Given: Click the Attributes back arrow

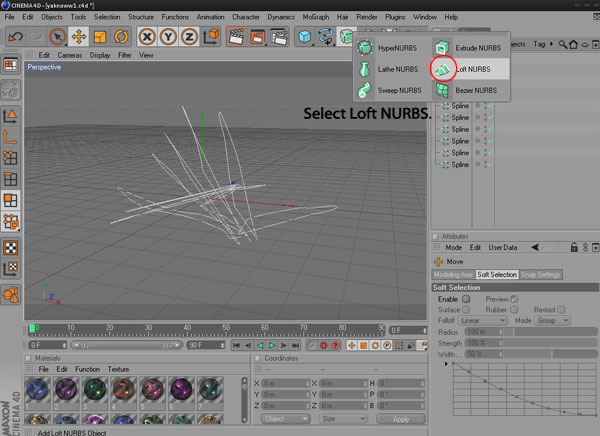Looking at the screenshot, I should tap(535, 247).
